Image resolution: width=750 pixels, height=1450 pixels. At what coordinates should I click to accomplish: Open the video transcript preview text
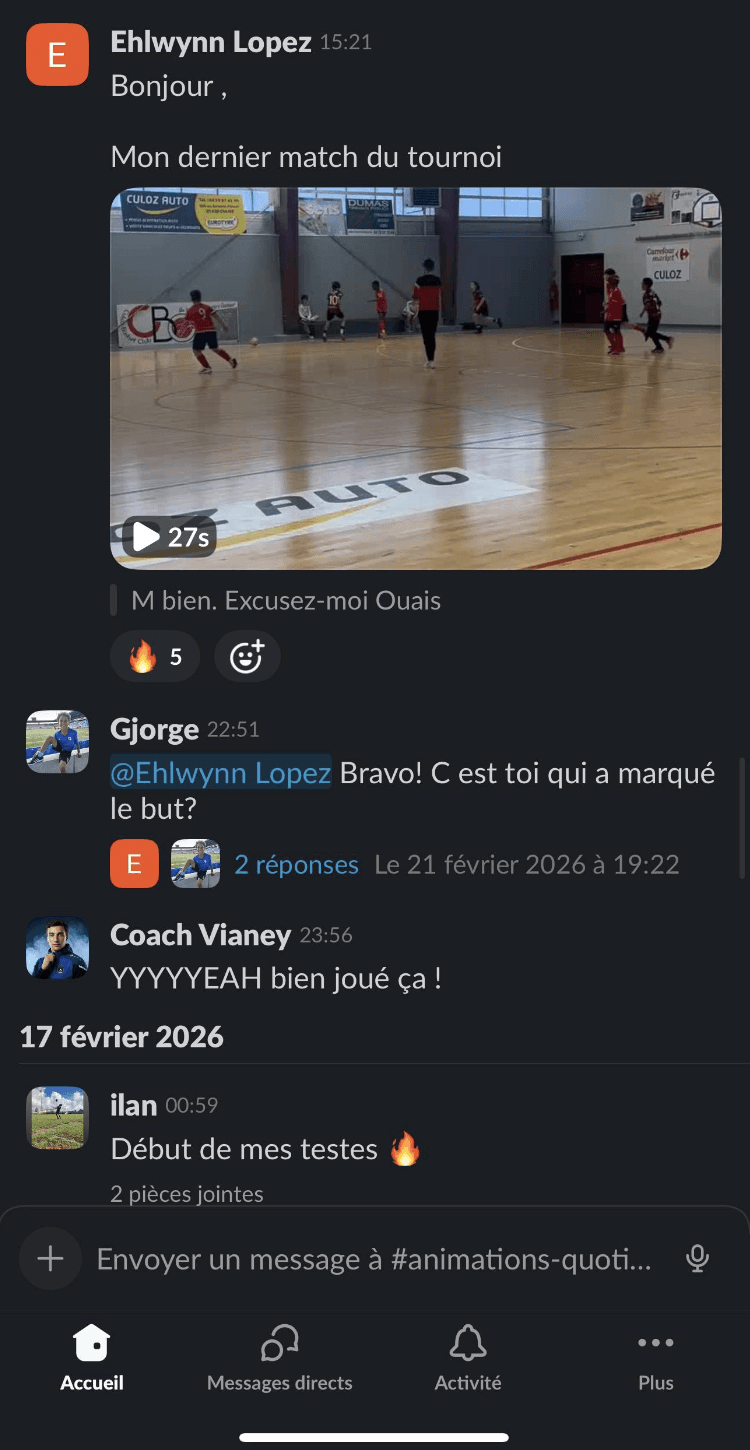286,601
